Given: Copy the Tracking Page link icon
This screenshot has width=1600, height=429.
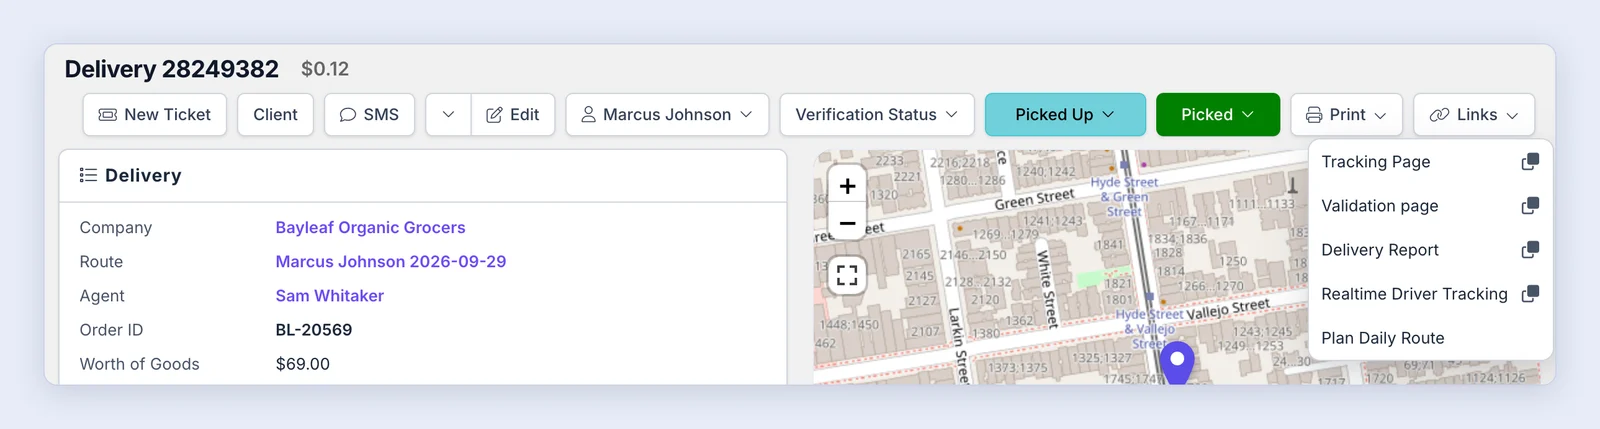Looking at the screenshot, I should pyautogui.click(x=1530, y=162).
